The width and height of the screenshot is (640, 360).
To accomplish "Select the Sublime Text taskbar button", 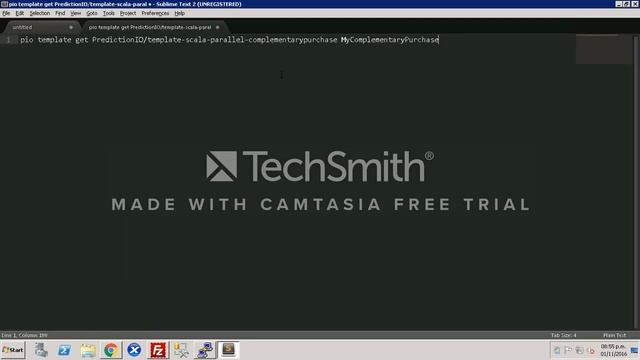I will pyautogui.click(x=228, y=350).
